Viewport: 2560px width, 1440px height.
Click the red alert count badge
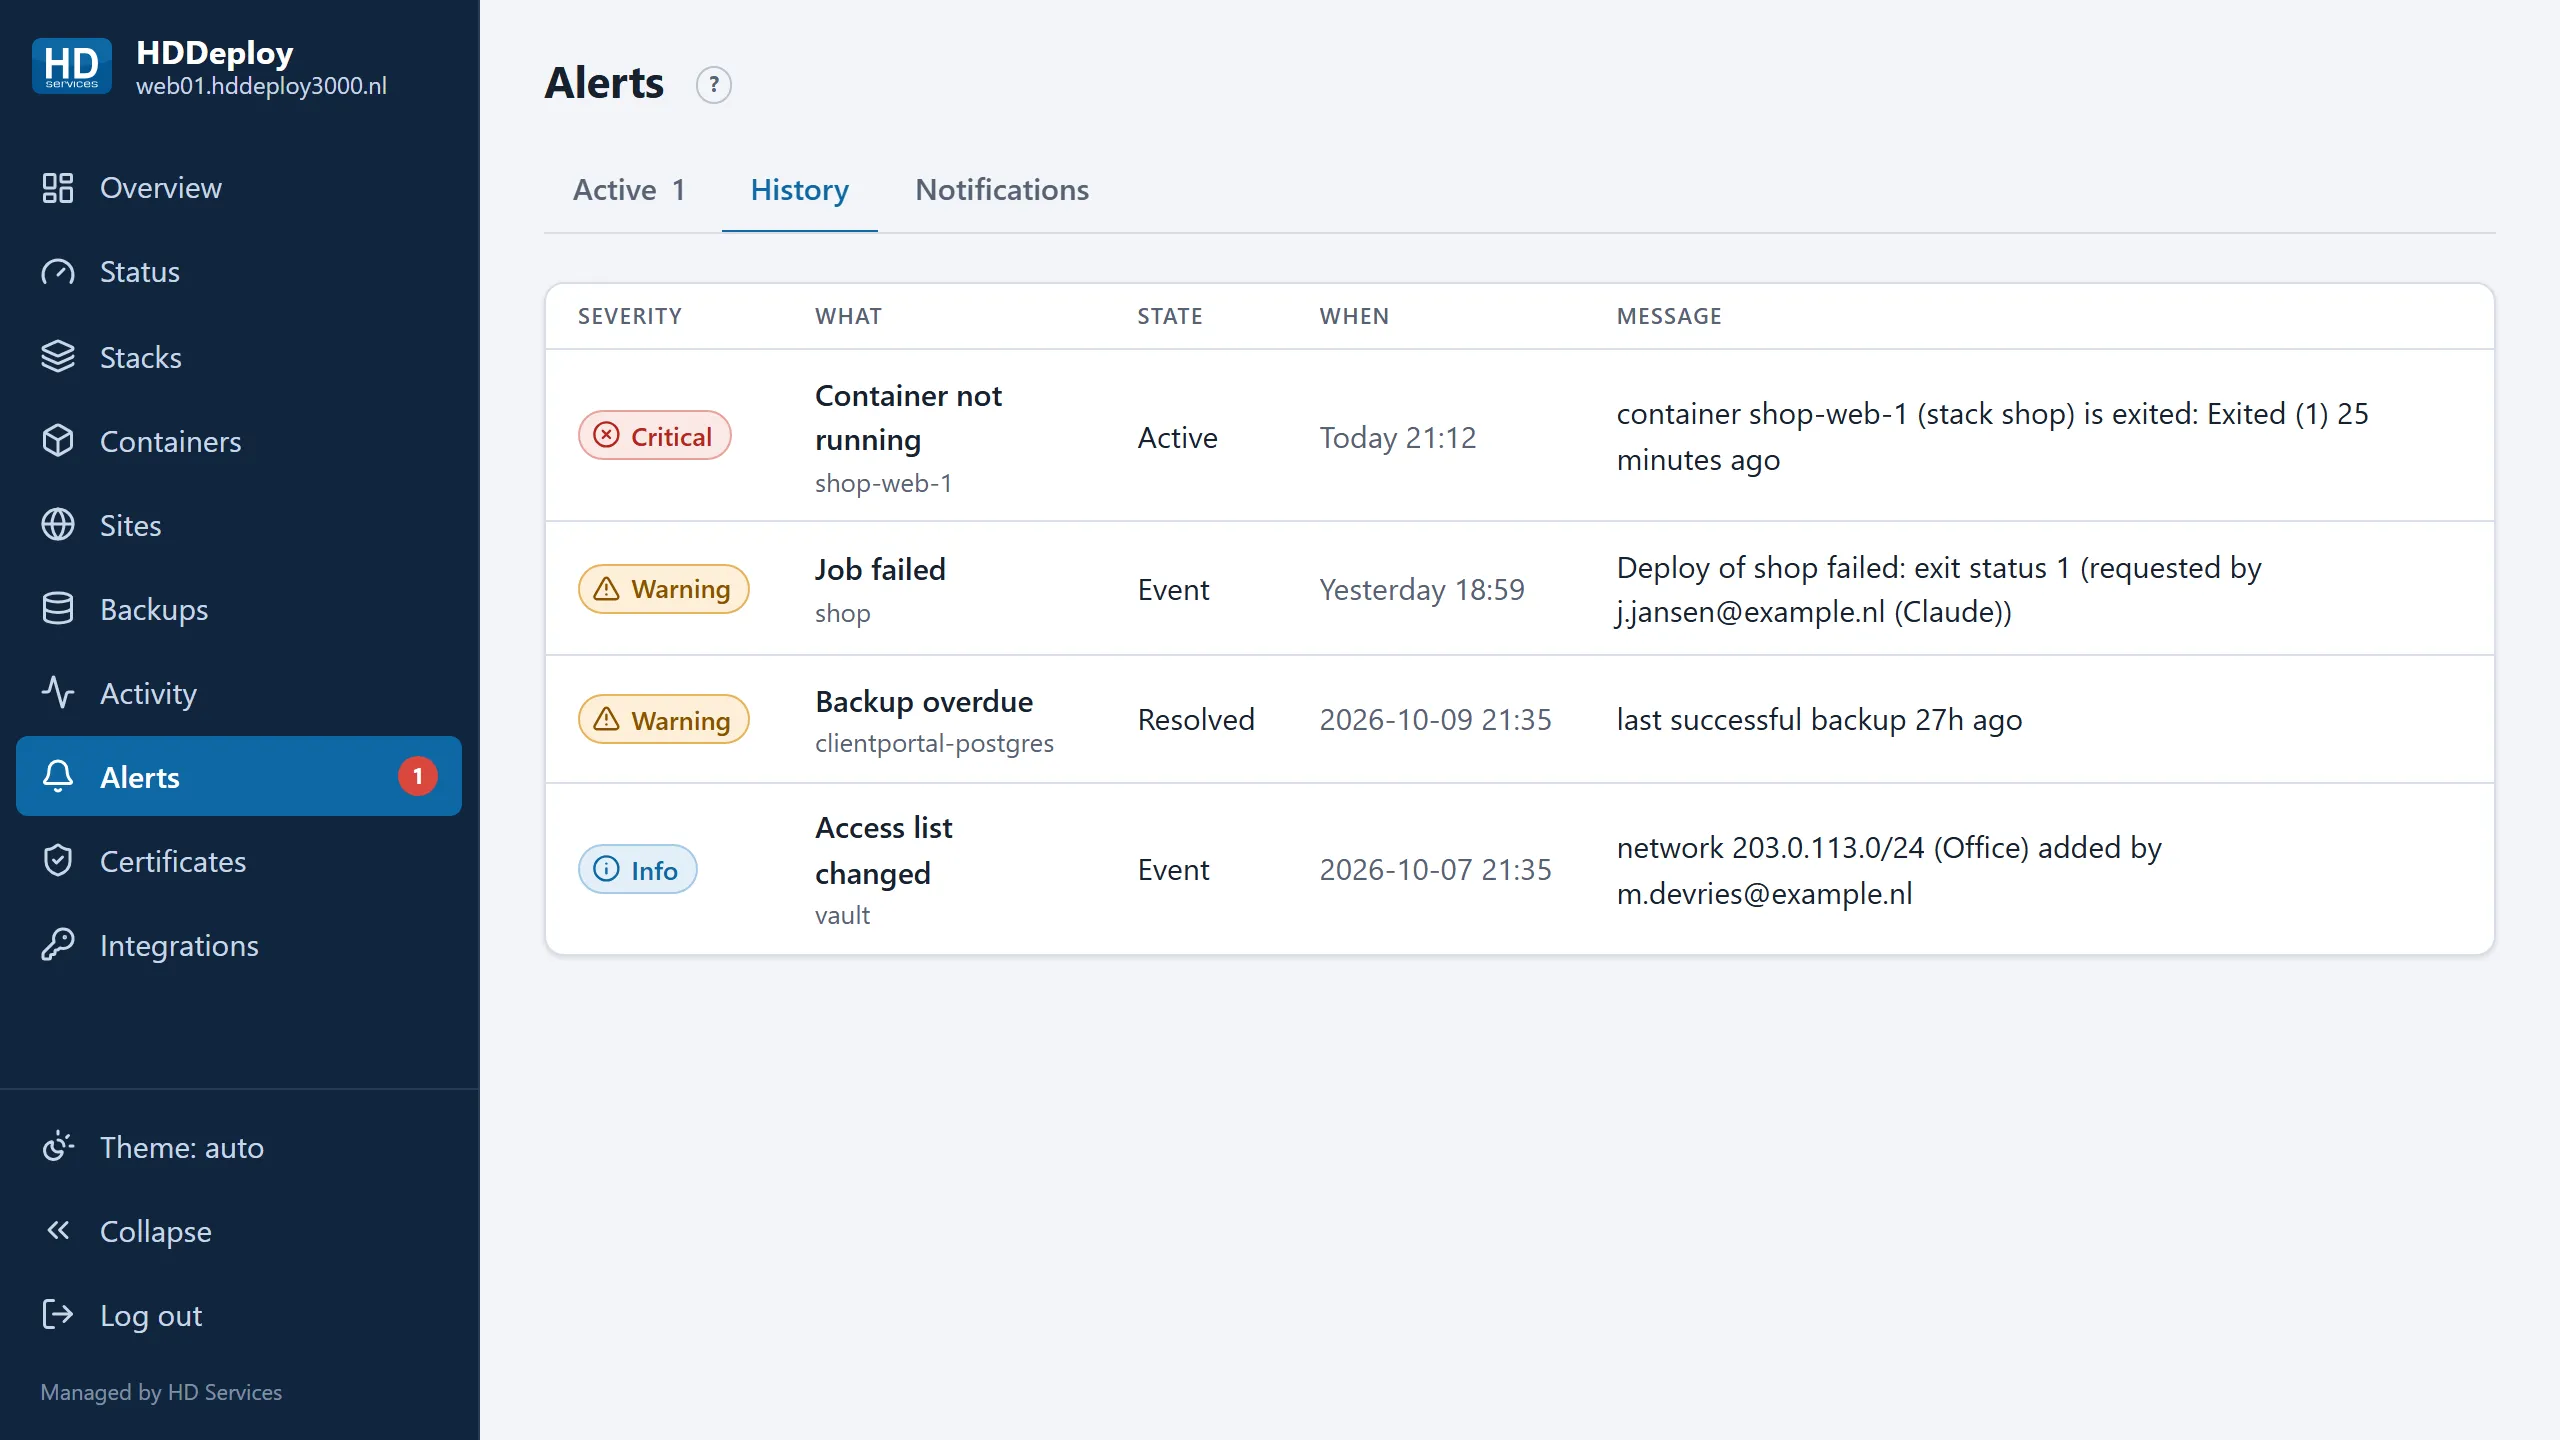[x=418, y=776]
